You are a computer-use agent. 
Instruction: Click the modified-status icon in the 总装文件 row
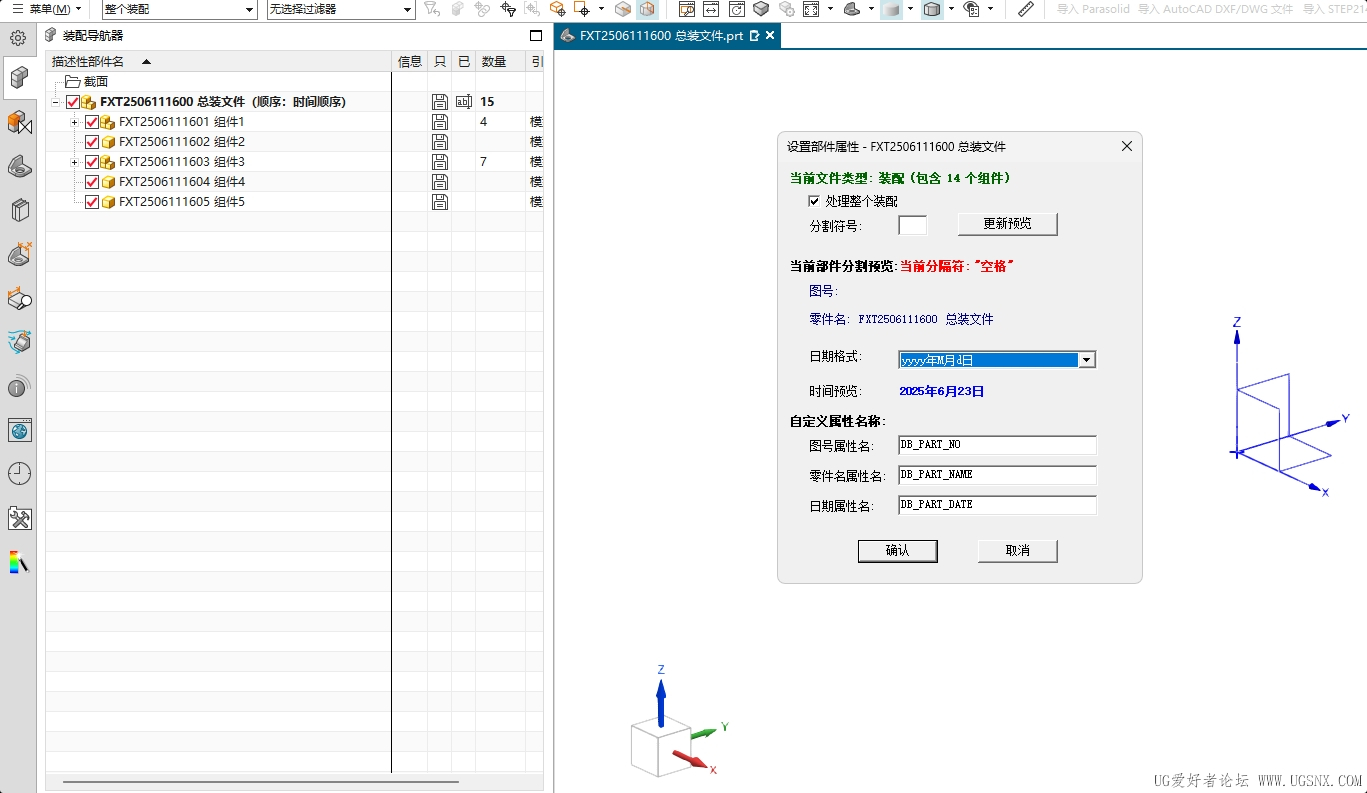pyautogui.click(x=463, y=102)
